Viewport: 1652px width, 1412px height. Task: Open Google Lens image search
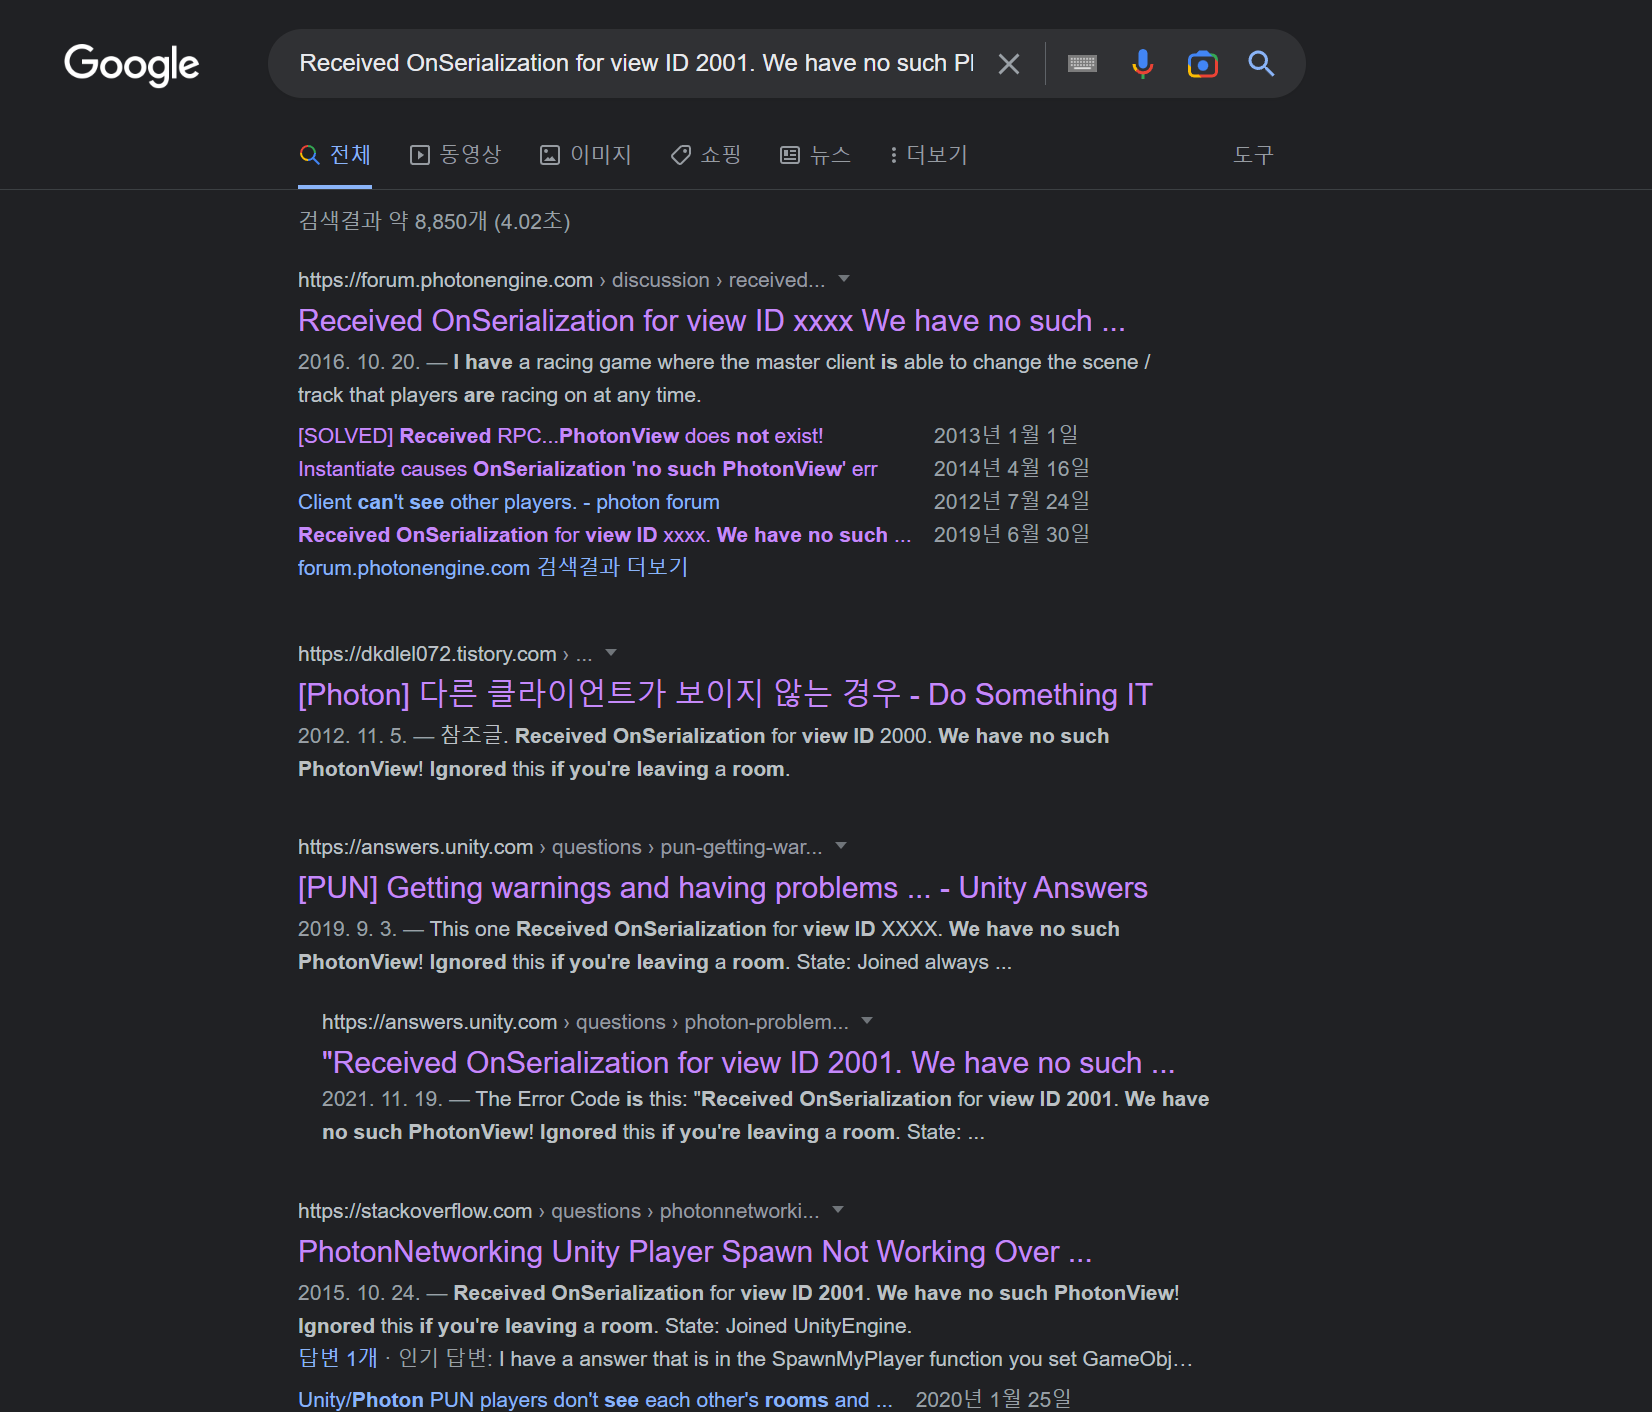[1202, 64]
